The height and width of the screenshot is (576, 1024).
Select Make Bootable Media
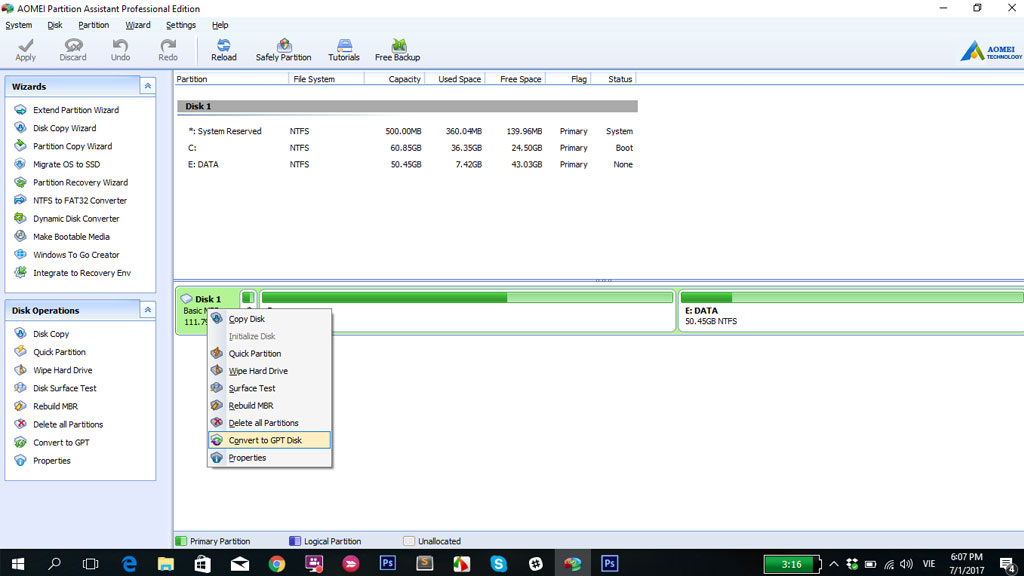71,236
